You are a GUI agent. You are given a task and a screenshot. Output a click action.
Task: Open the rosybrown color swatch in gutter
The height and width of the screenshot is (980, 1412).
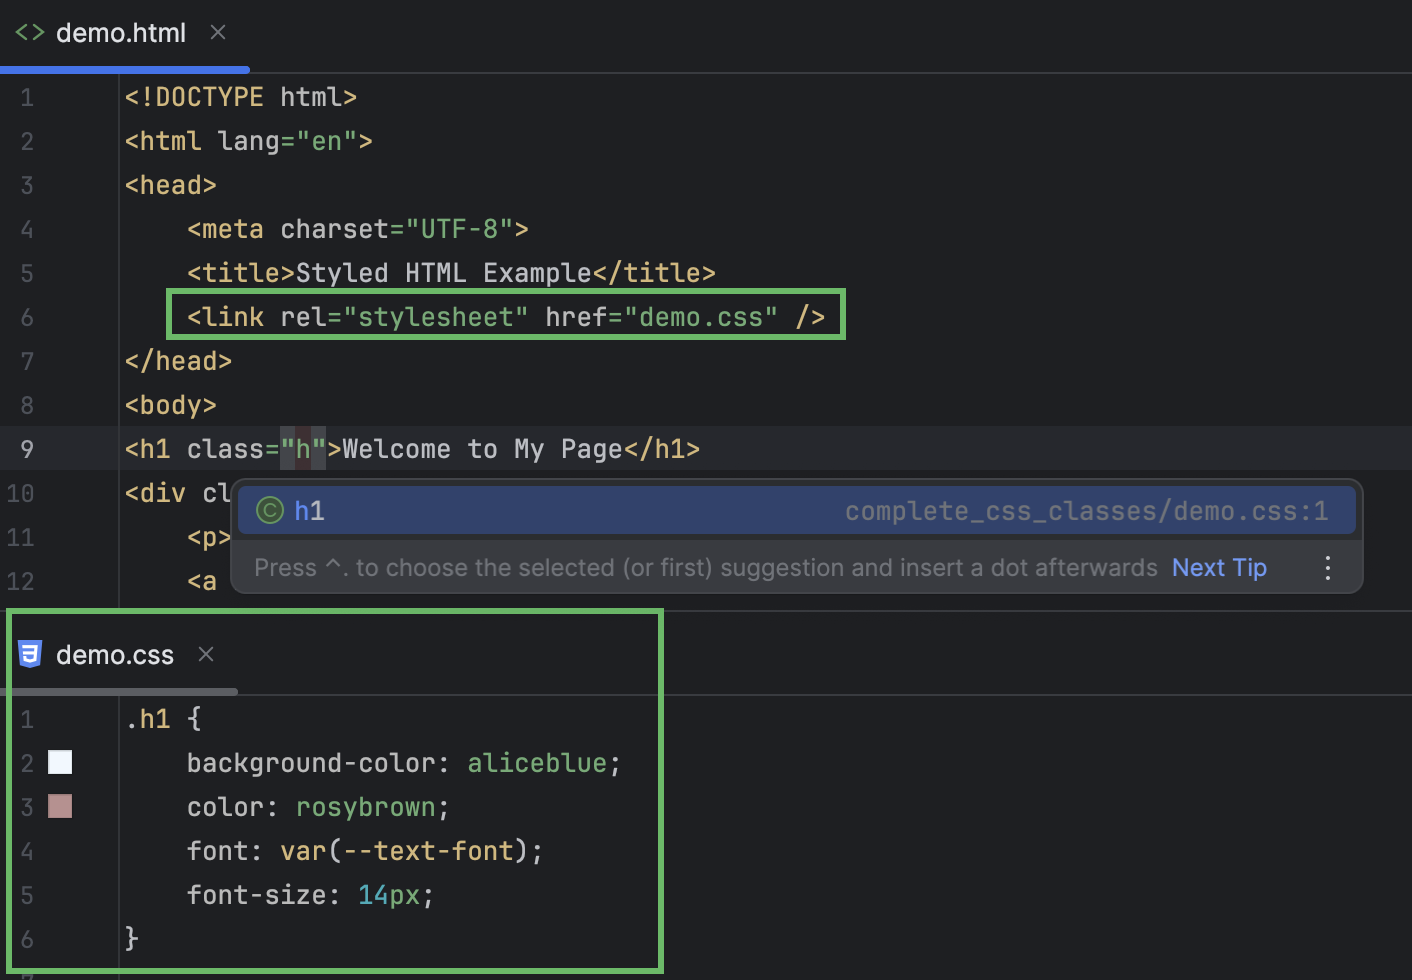pyautogui.click(x=60, y=806)
